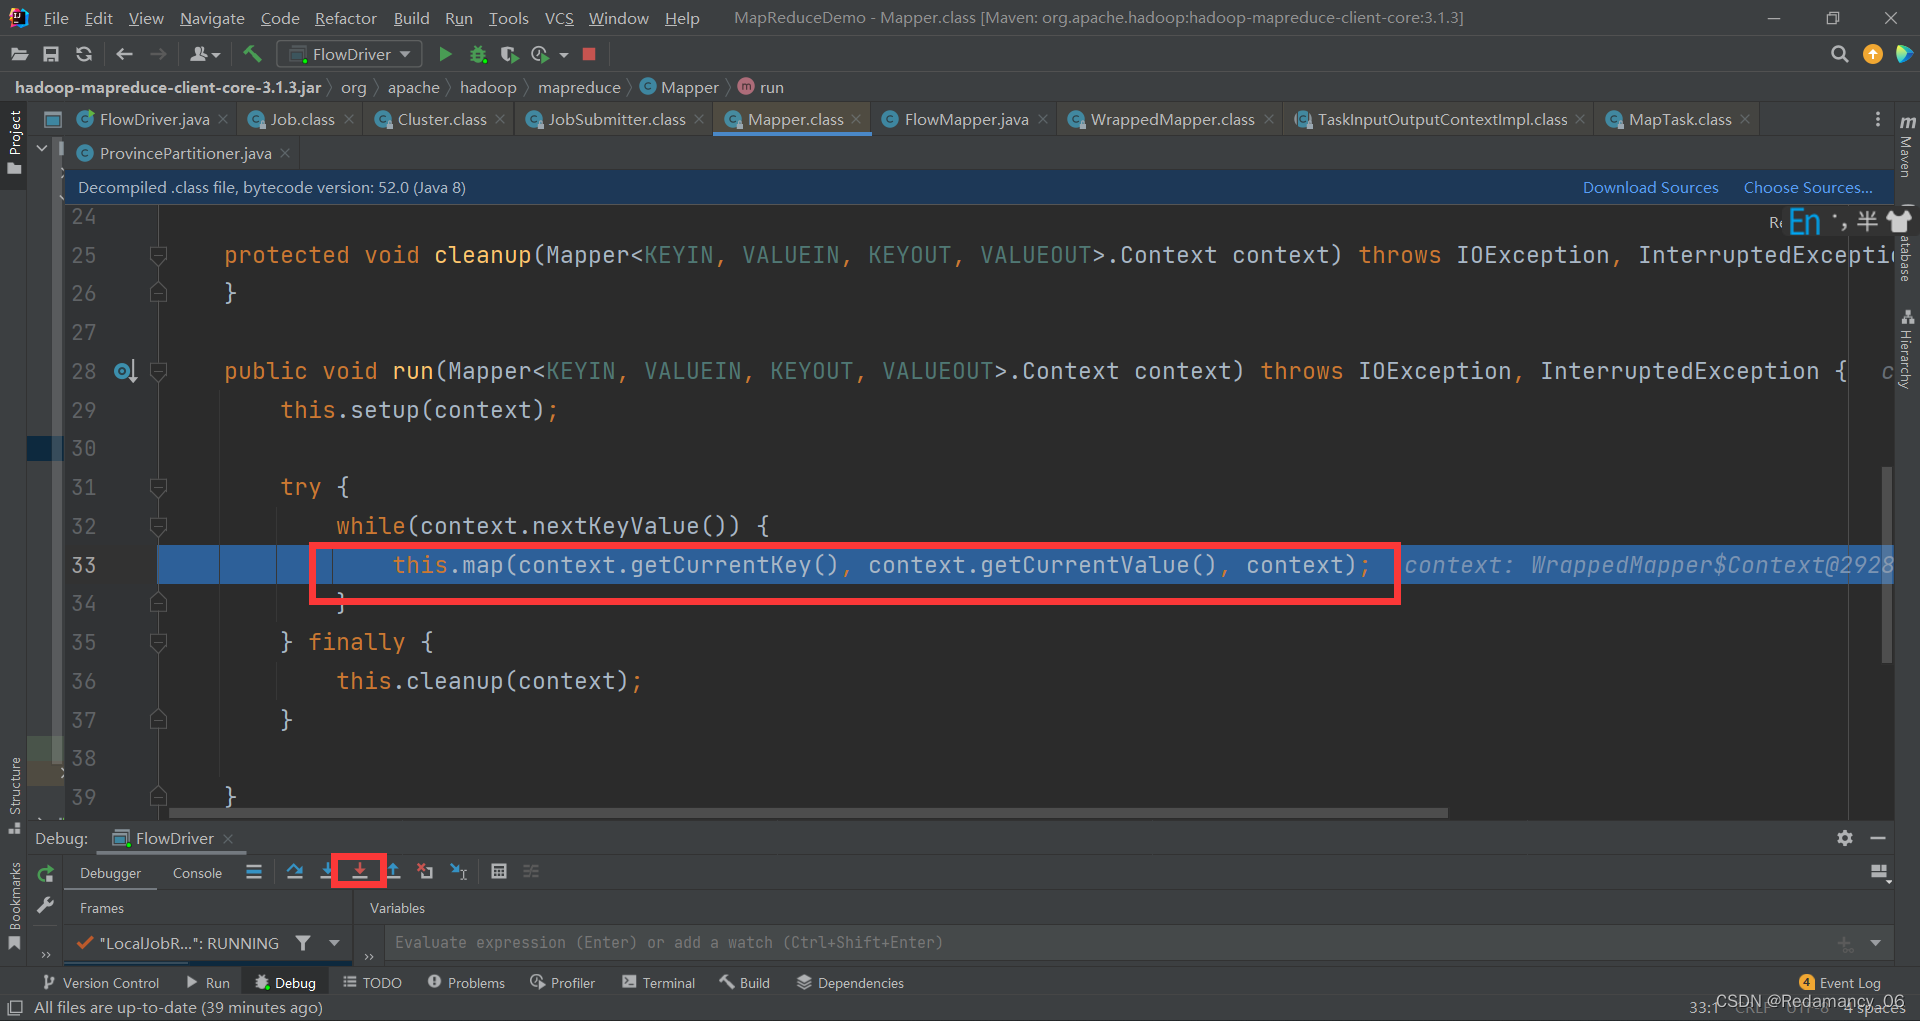Open the Project side panel
The height and width of the screenshot is (1021, 1920).
(14, 141)
